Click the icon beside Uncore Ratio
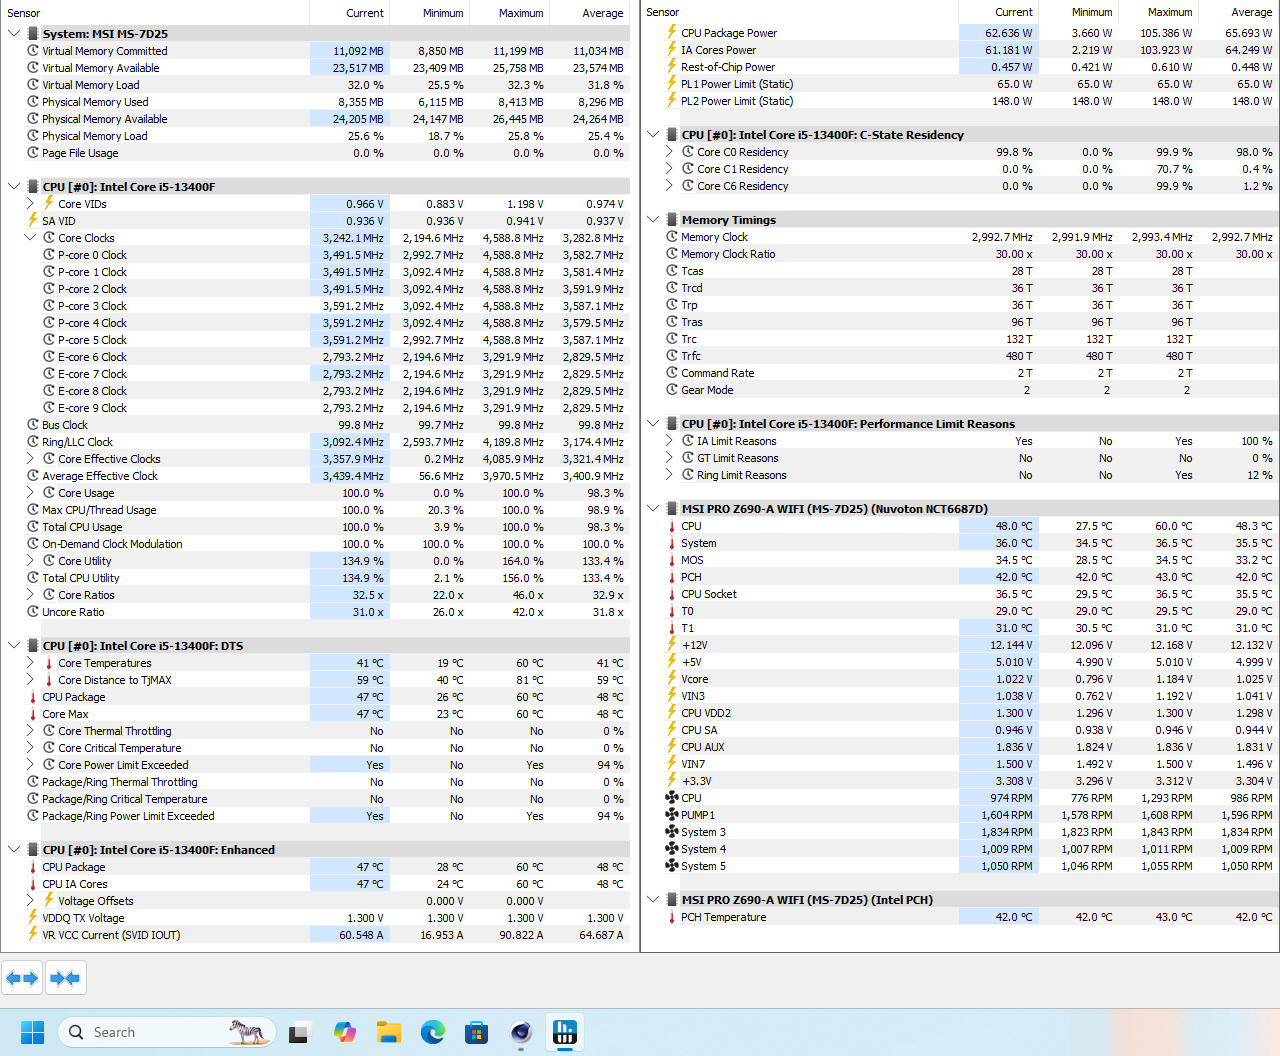 point(33,612)
